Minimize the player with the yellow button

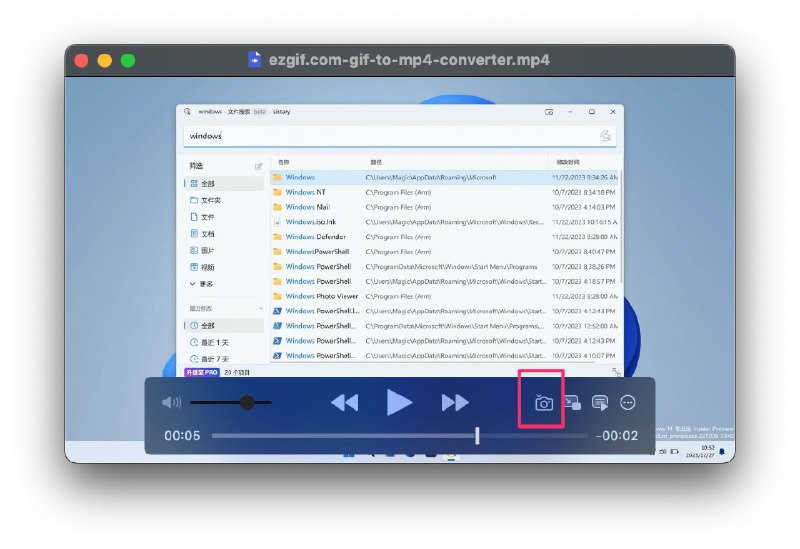[104, 60]
